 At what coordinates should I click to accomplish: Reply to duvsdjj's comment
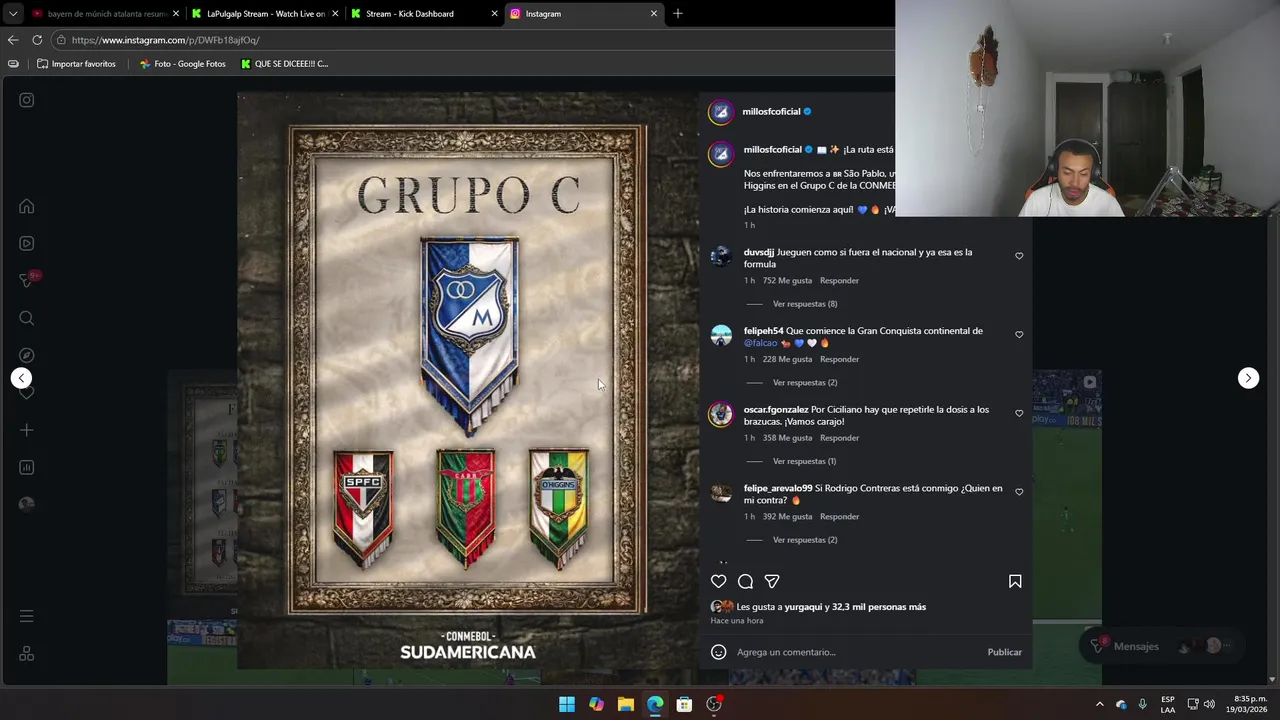pyautogui.click(x=839, y=281)
